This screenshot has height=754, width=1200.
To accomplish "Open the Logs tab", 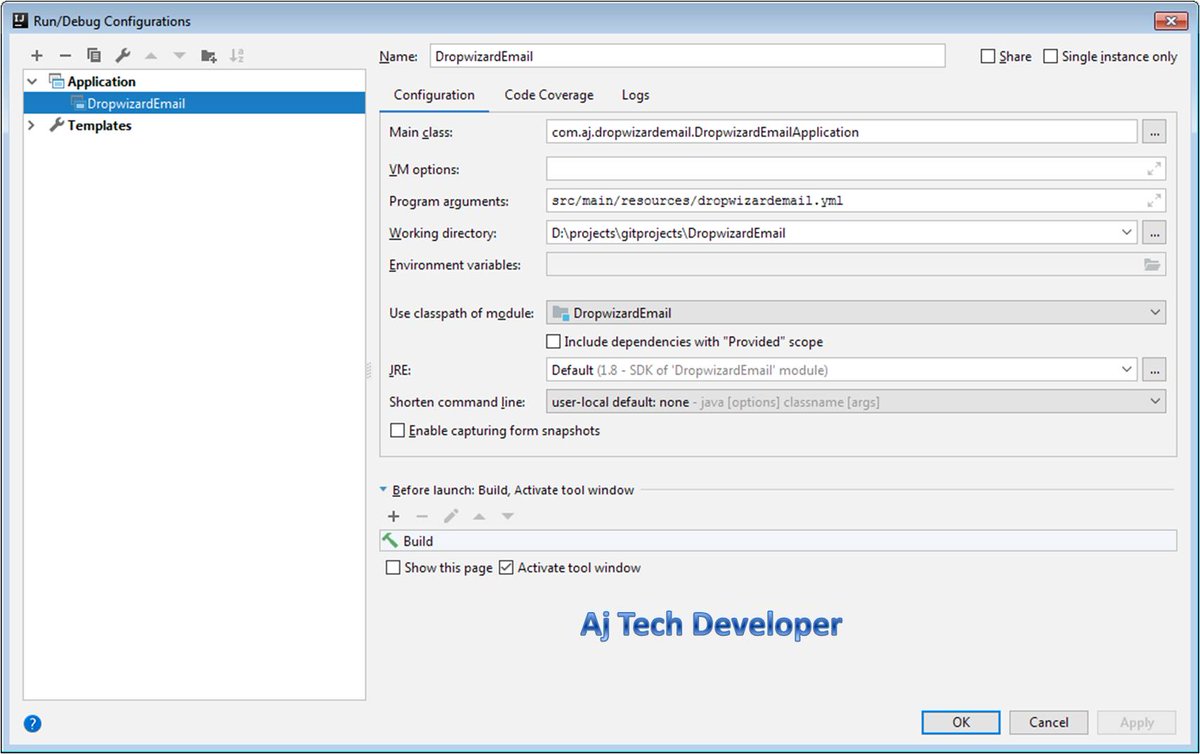I will click(635, 95).
